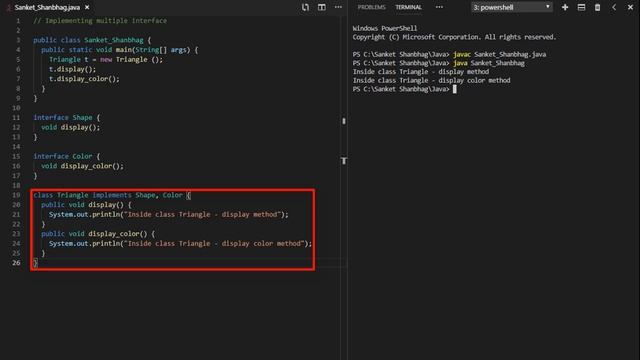640x360 pixels.
Task: Click 't.display();' on line 6
Action: [x=72, y=69]
